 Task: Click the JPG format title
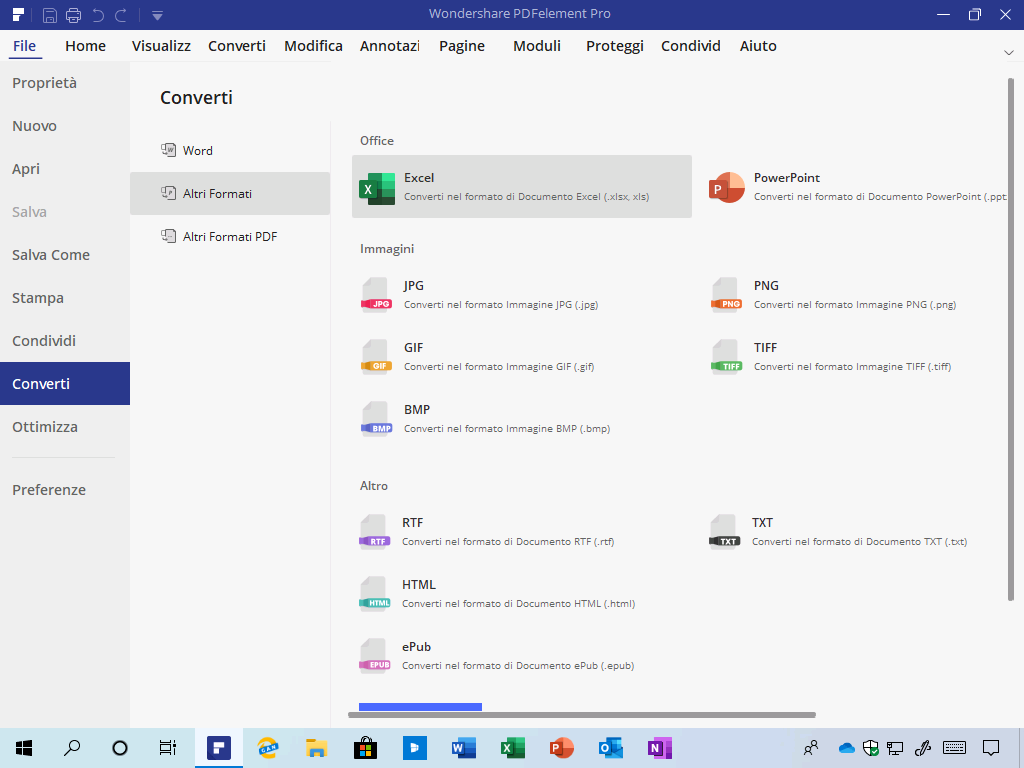tap(413, 285)
